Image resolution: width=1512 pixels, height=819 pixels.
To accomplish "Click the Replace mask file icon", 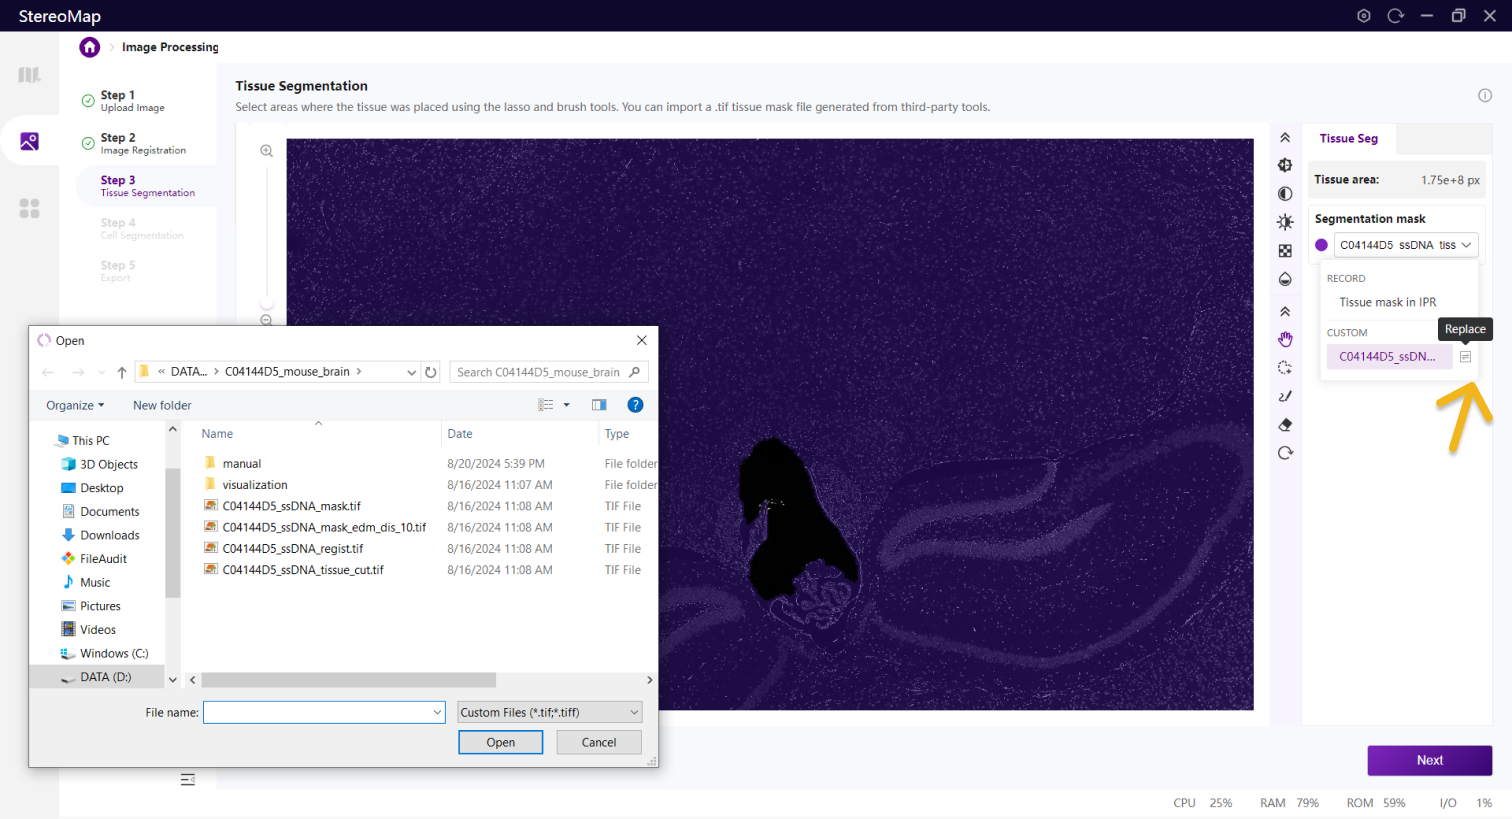I will click(x=1465, y=357).
